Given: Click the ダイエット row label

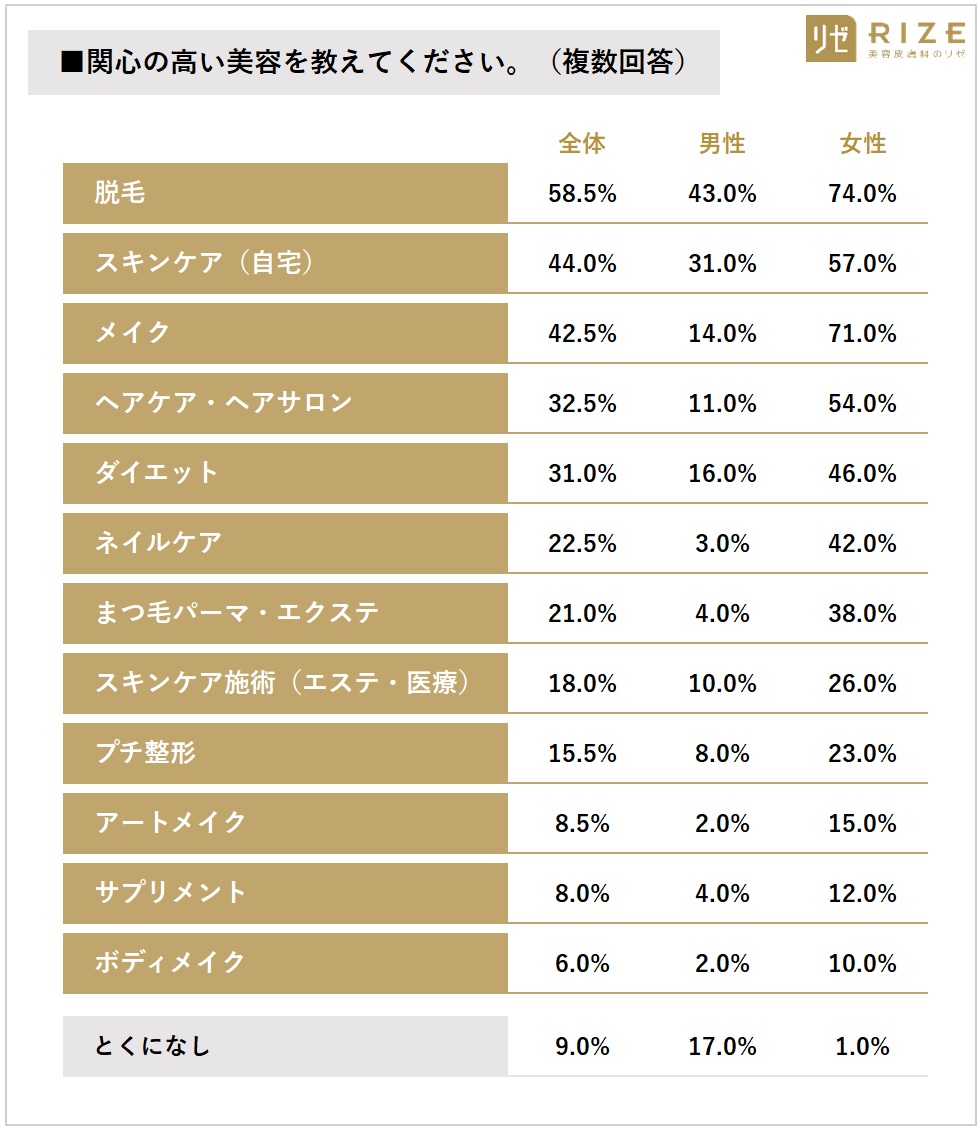Looking at the screenshot, I should pyautogui.click(x=157, y=474).
